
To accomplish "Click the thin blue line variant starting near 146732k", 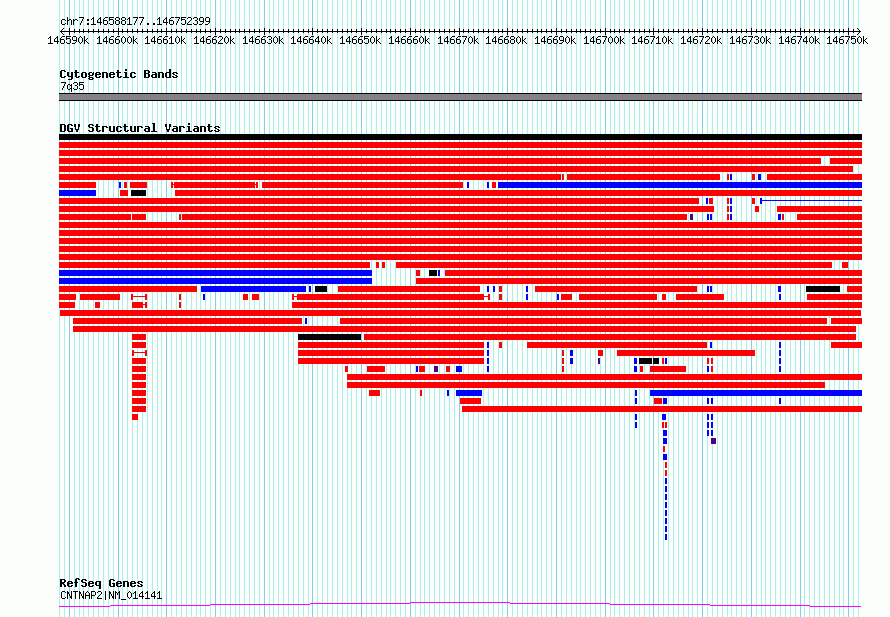I will 811,200.
